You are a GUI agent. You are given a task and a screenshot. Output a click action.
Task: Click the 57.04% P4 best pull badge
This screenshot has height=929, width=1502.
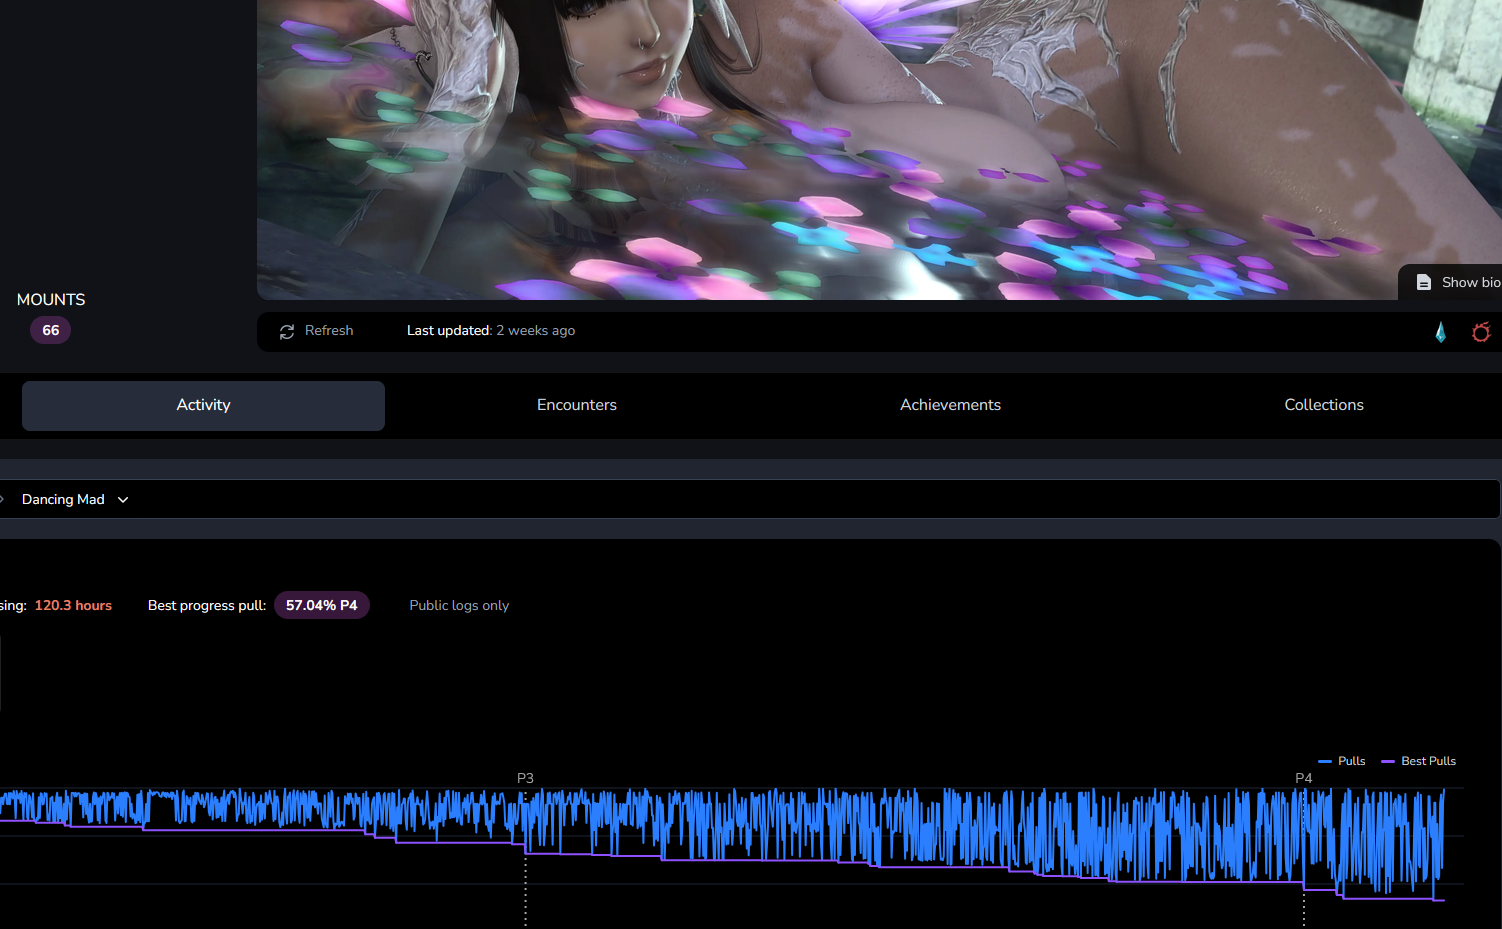coord(322,605)
